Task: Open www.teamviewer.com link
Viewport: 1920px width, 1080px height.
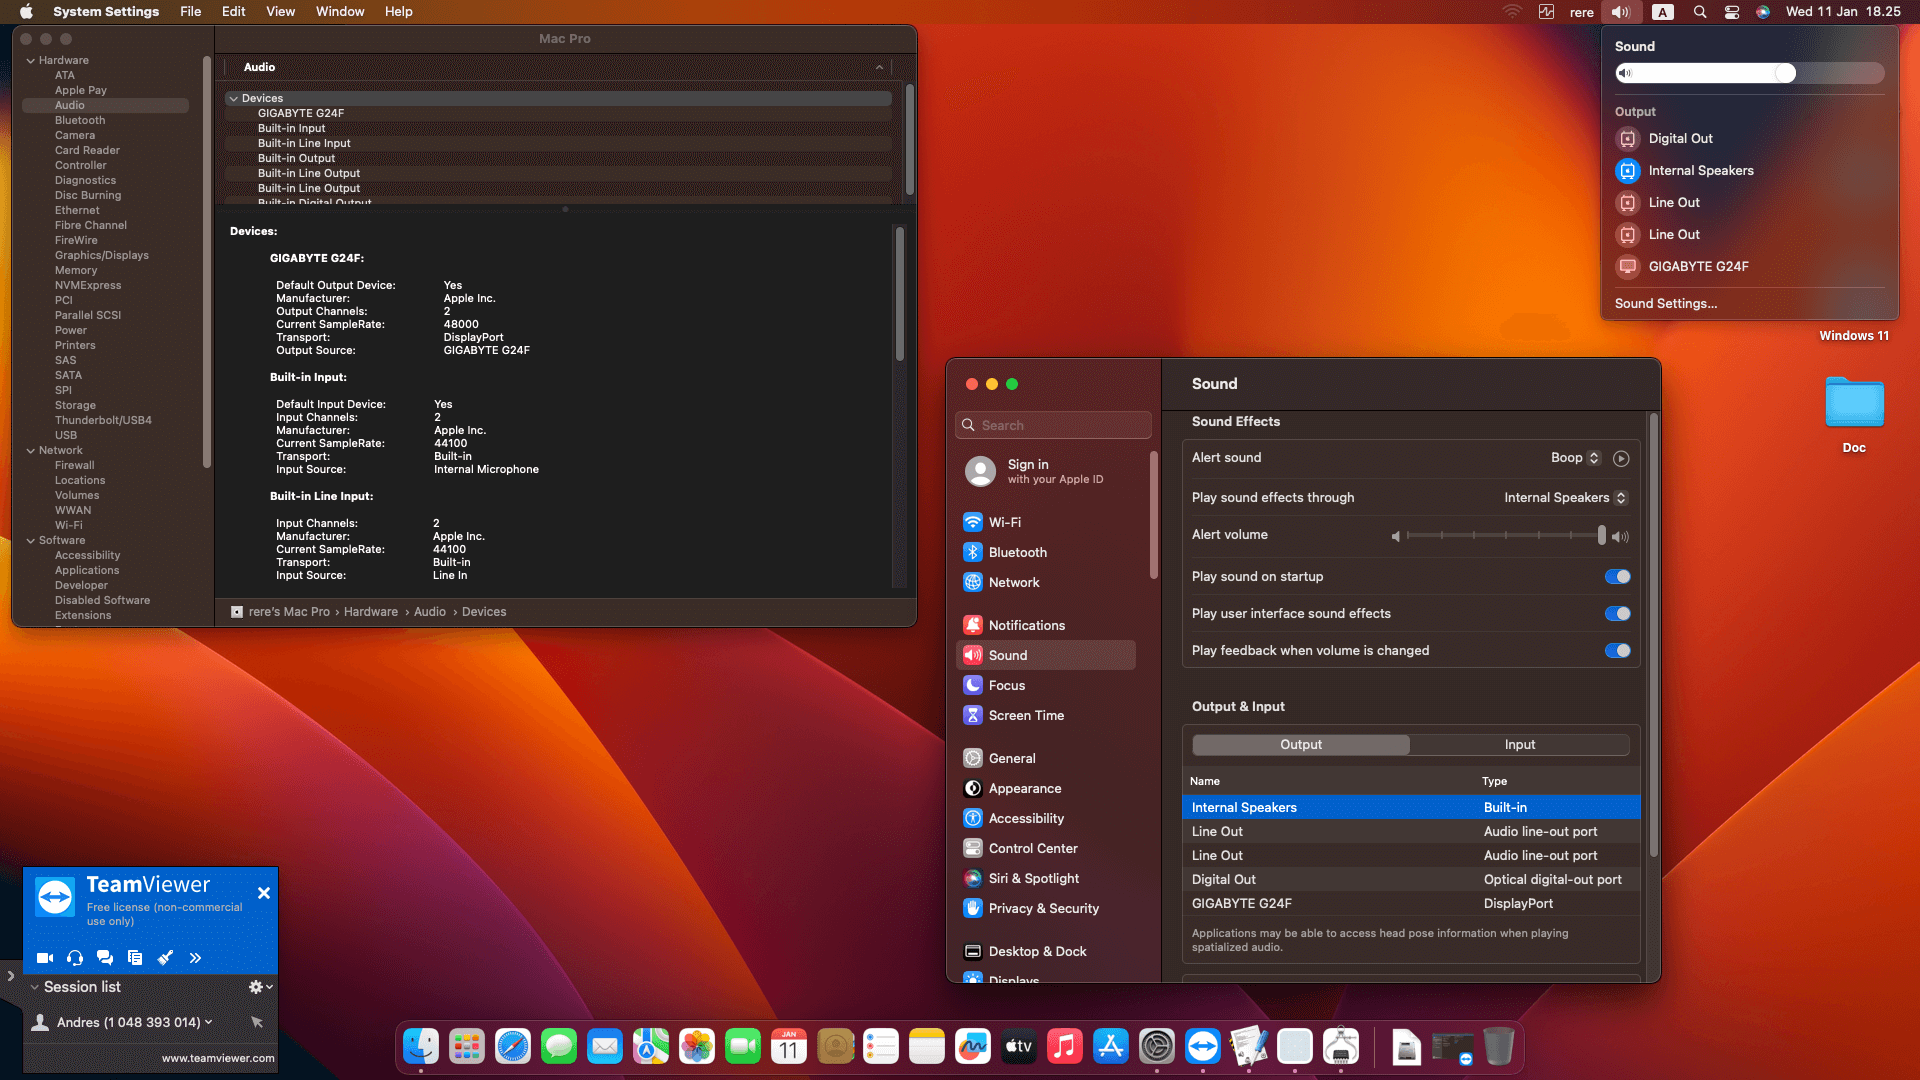Action: tap(218, 1058)
